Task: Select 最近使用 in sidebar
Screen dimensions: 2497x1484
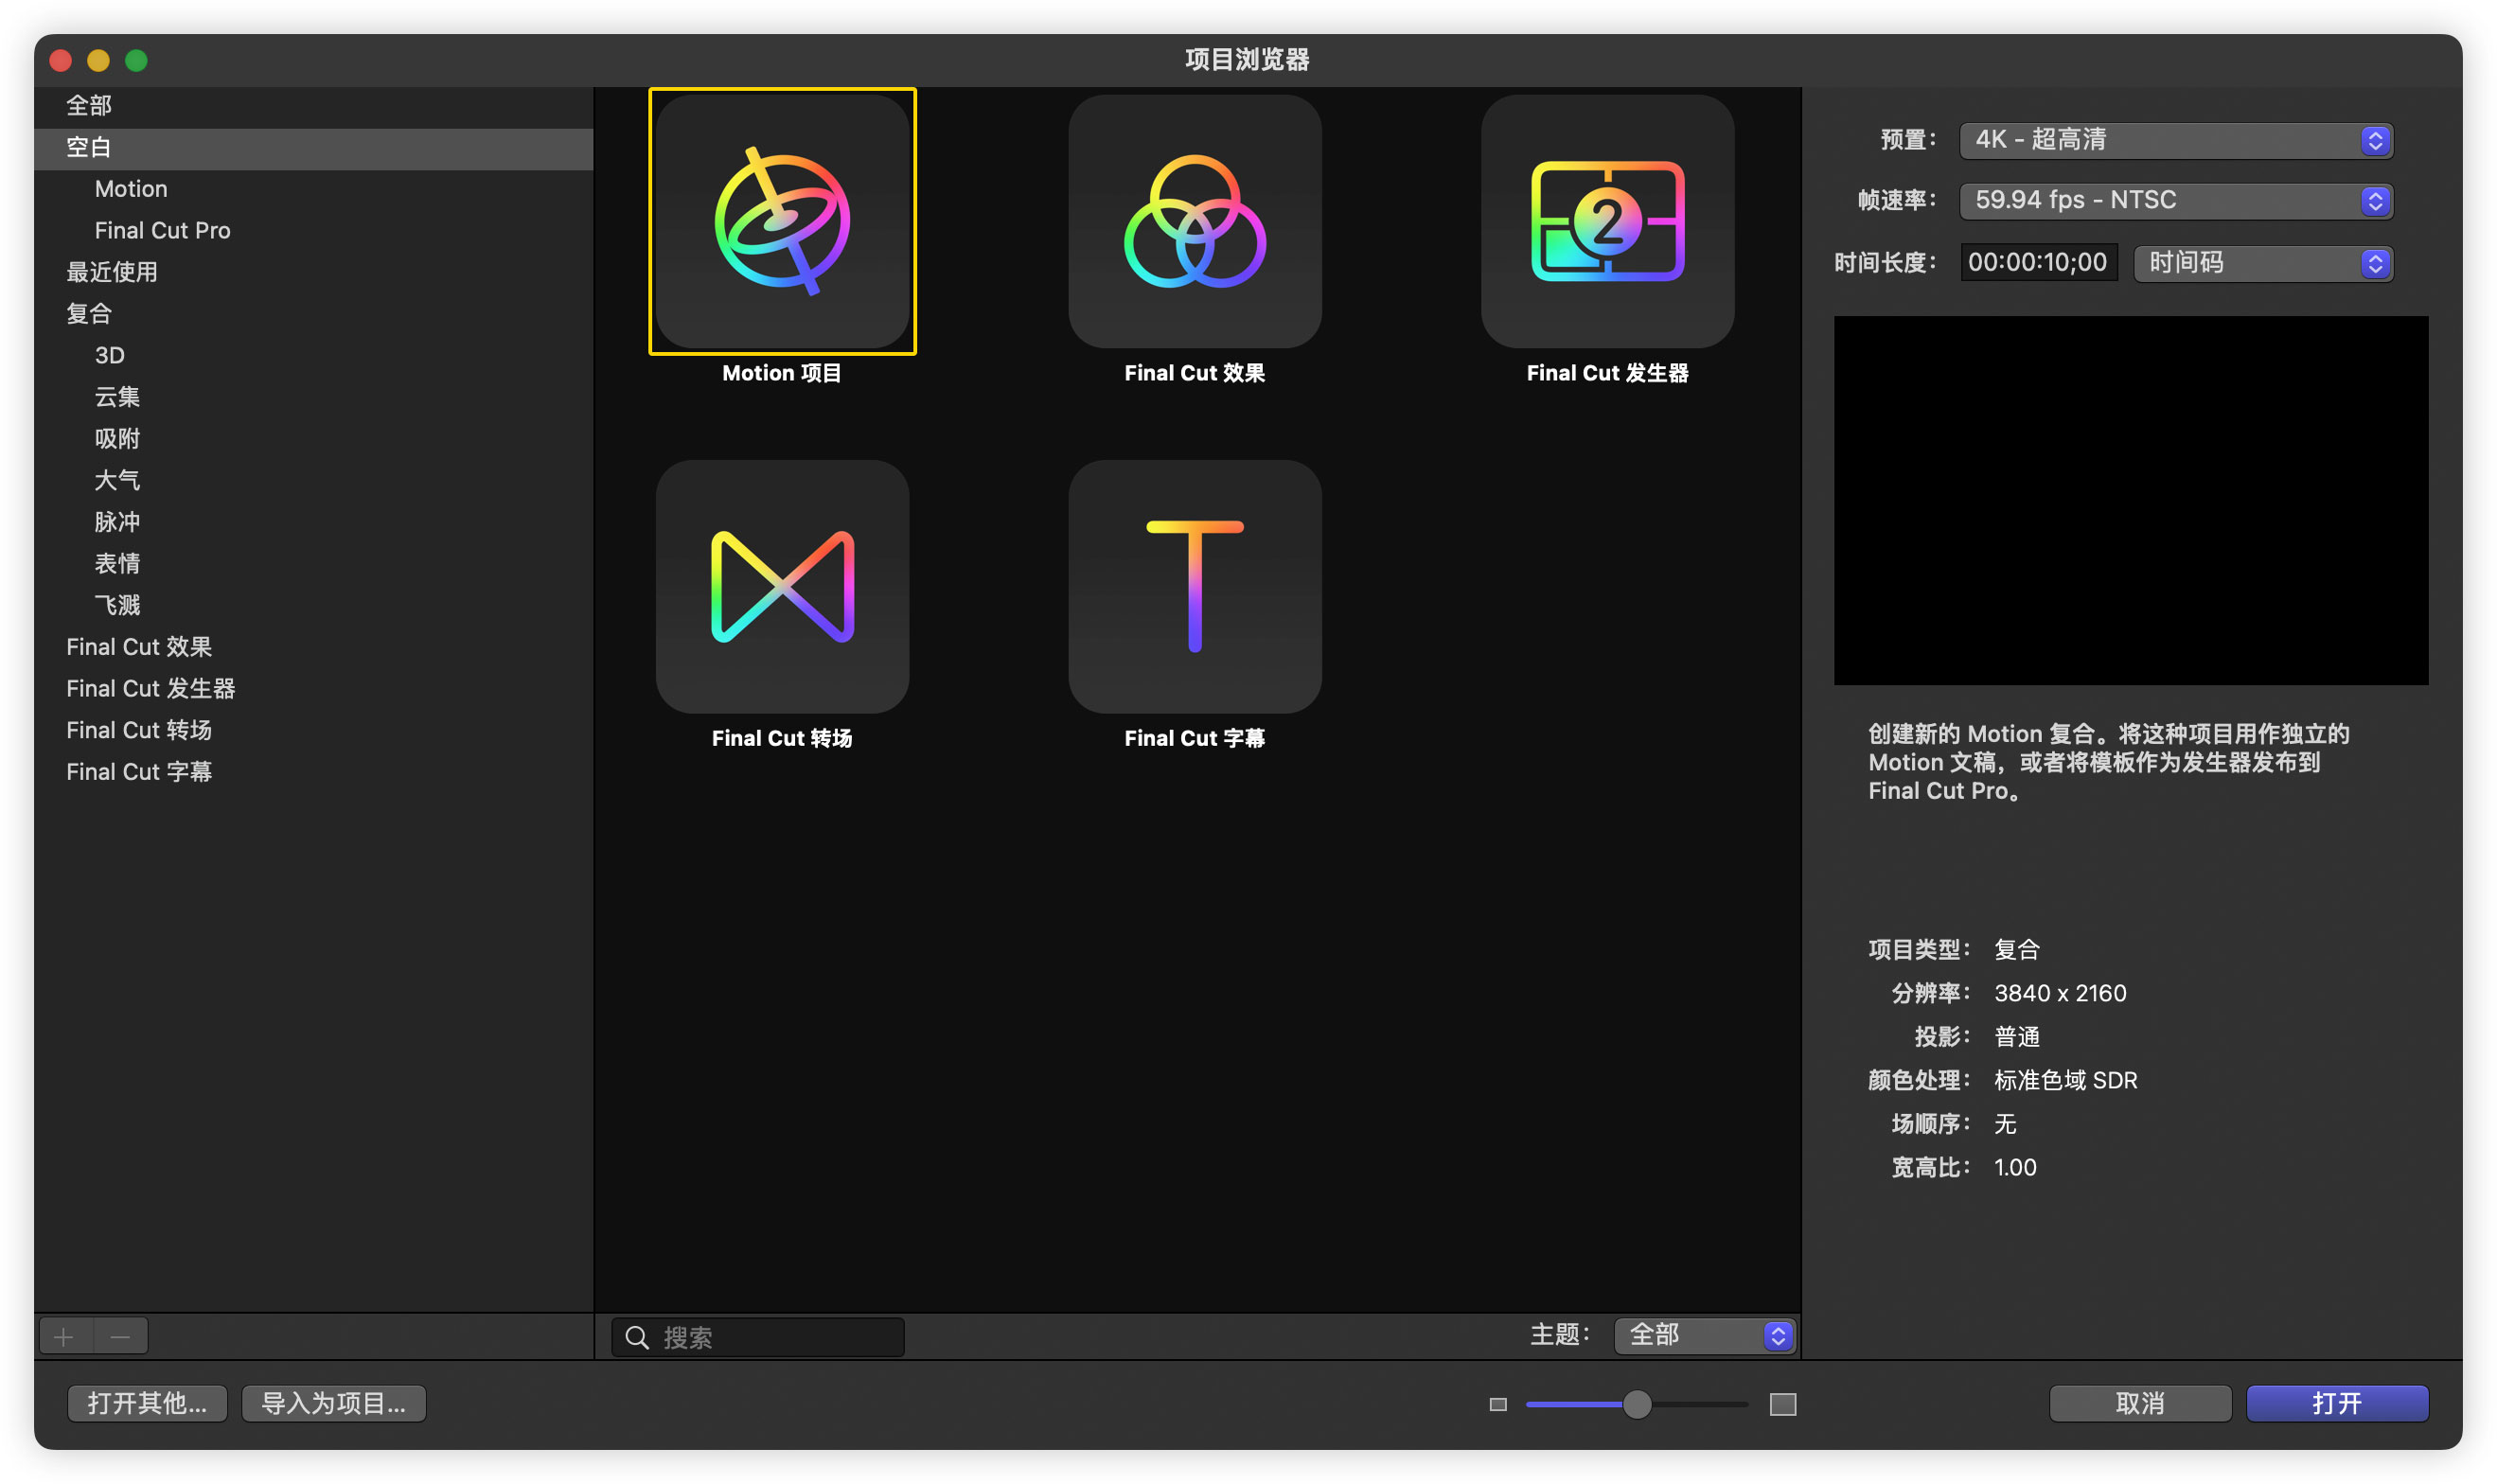Action: point(313,272)
